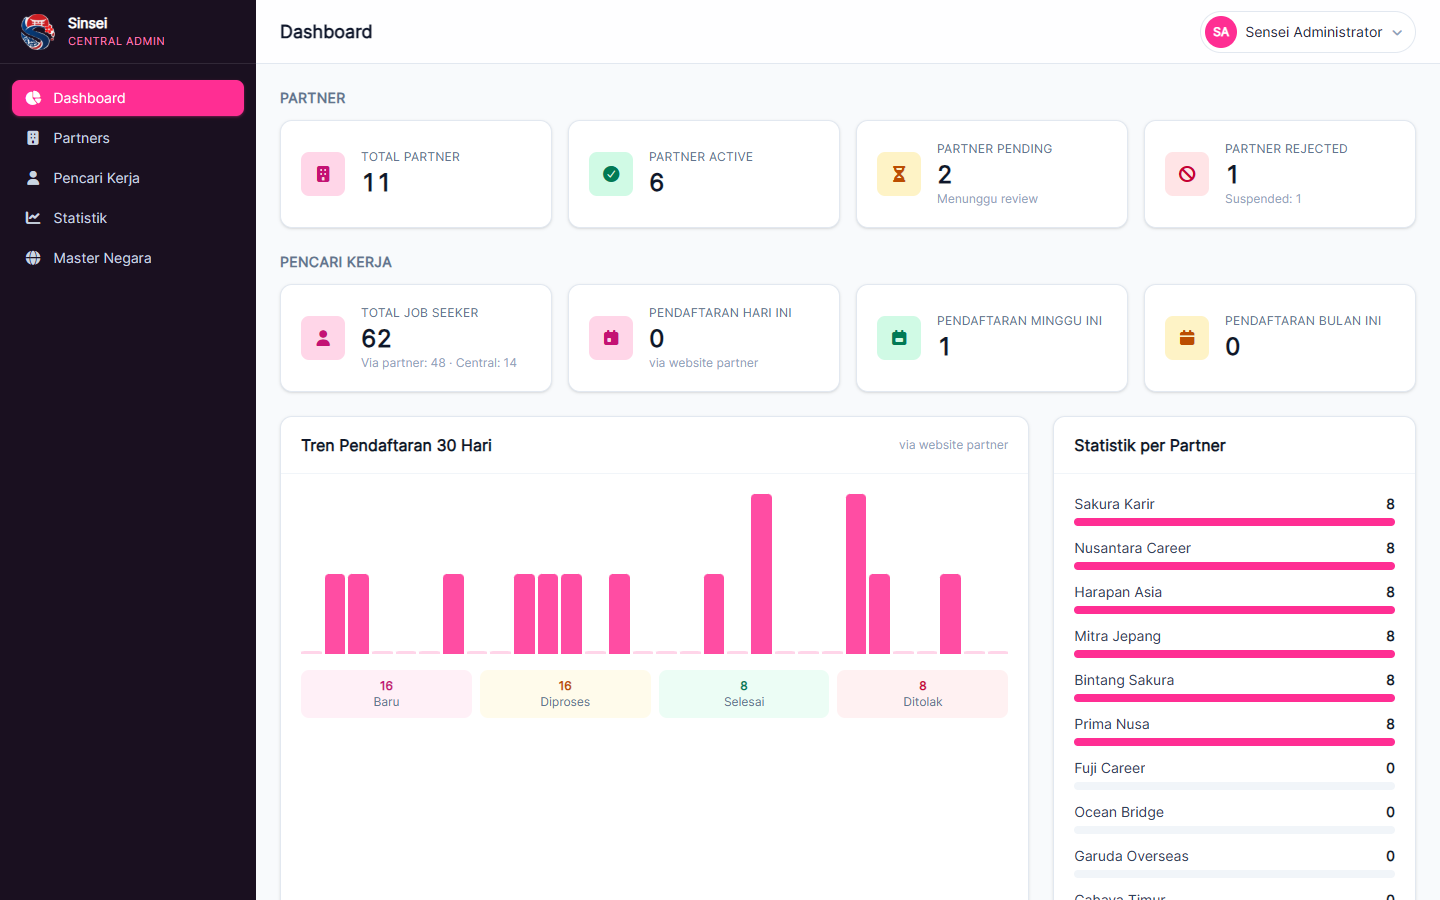The width and height of the screenshot is (1440, 900).
Task: Click "Suspended: 1" text
Action: pyautogui.click(x=1263, y=199)
